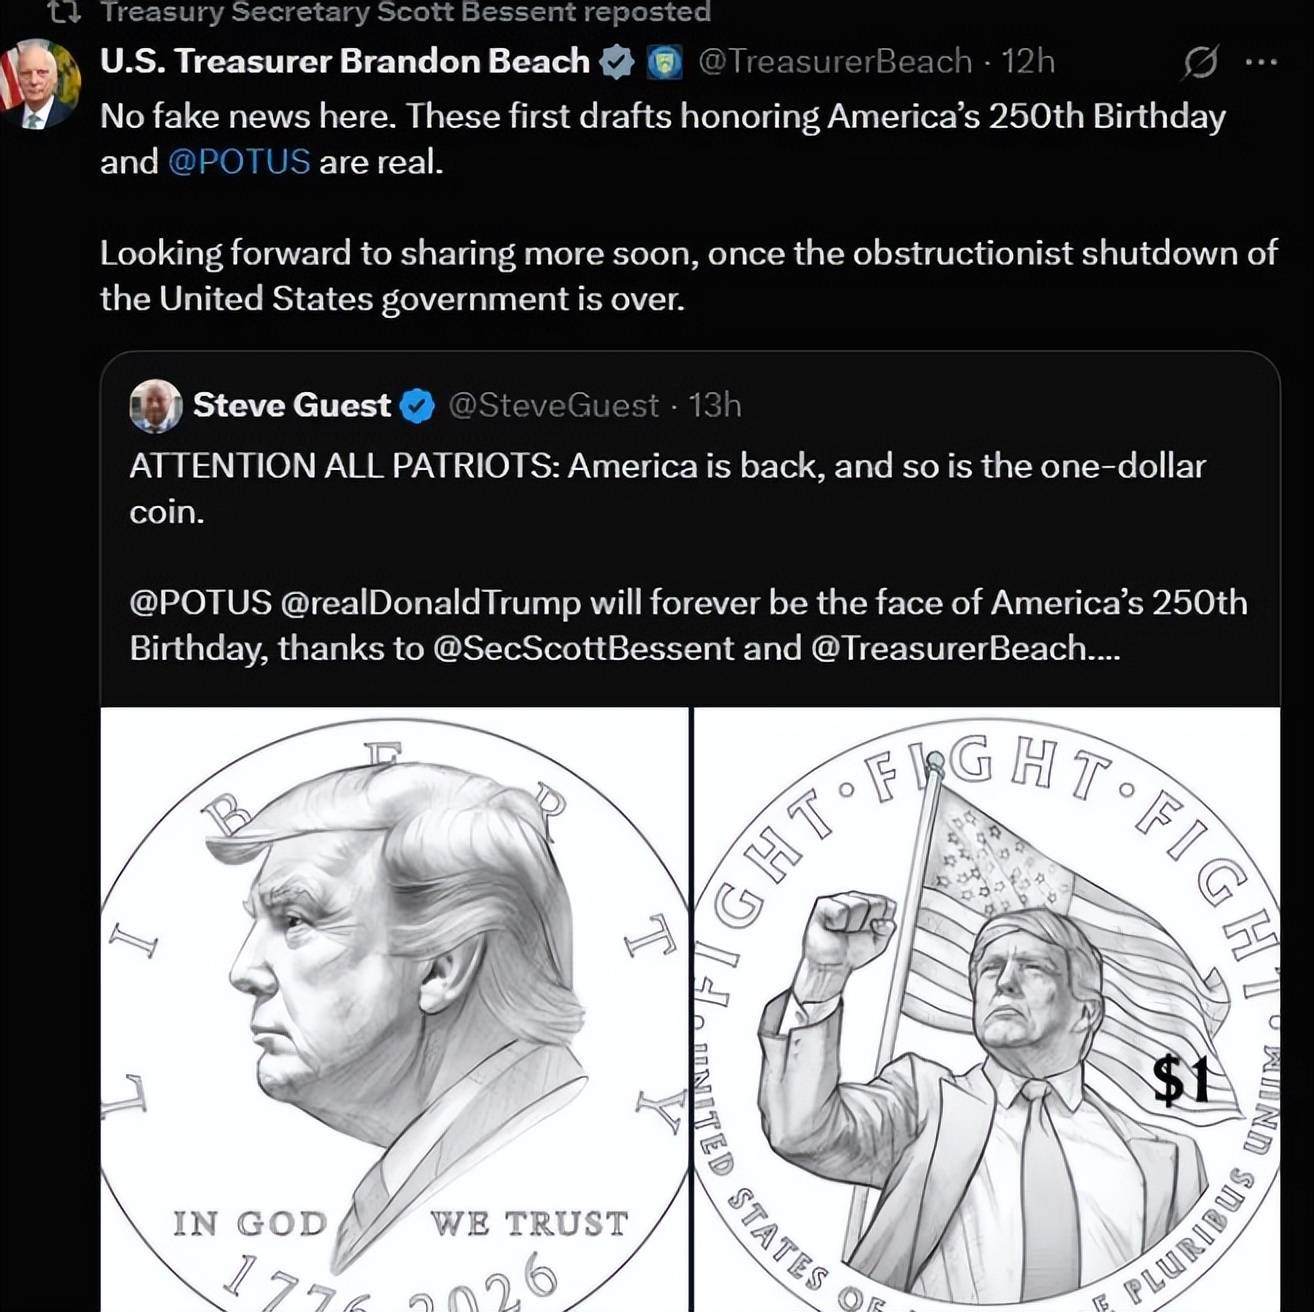The image size is (1314, 1312).
Task: Click the Steve Guest display name
Action: click(x=292, y=405)
